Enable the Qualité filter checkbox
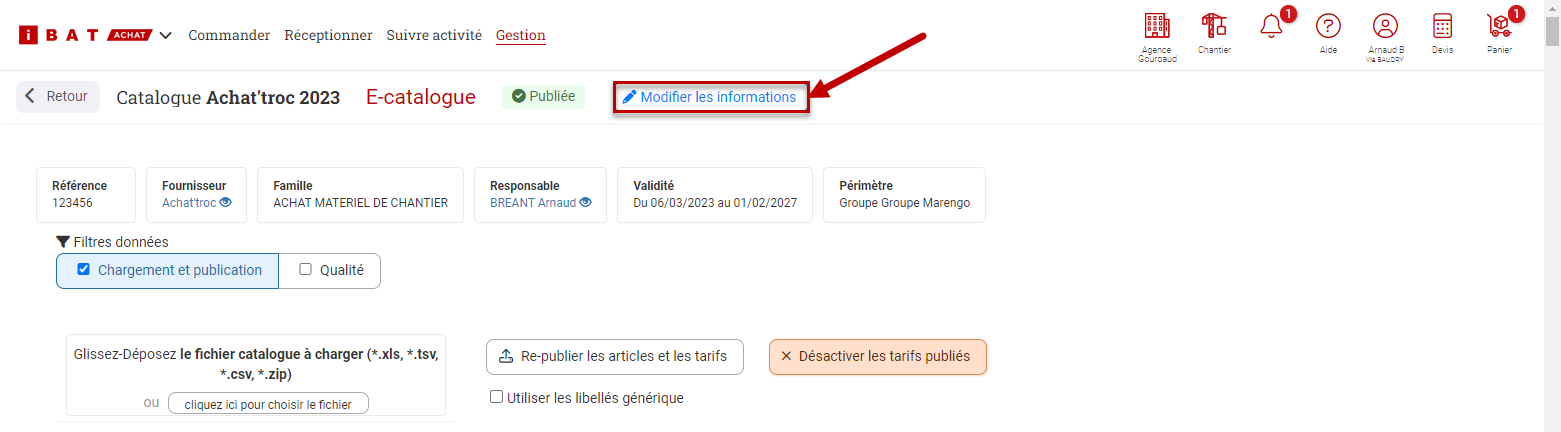1561x432 pixels. click(306, 269)
